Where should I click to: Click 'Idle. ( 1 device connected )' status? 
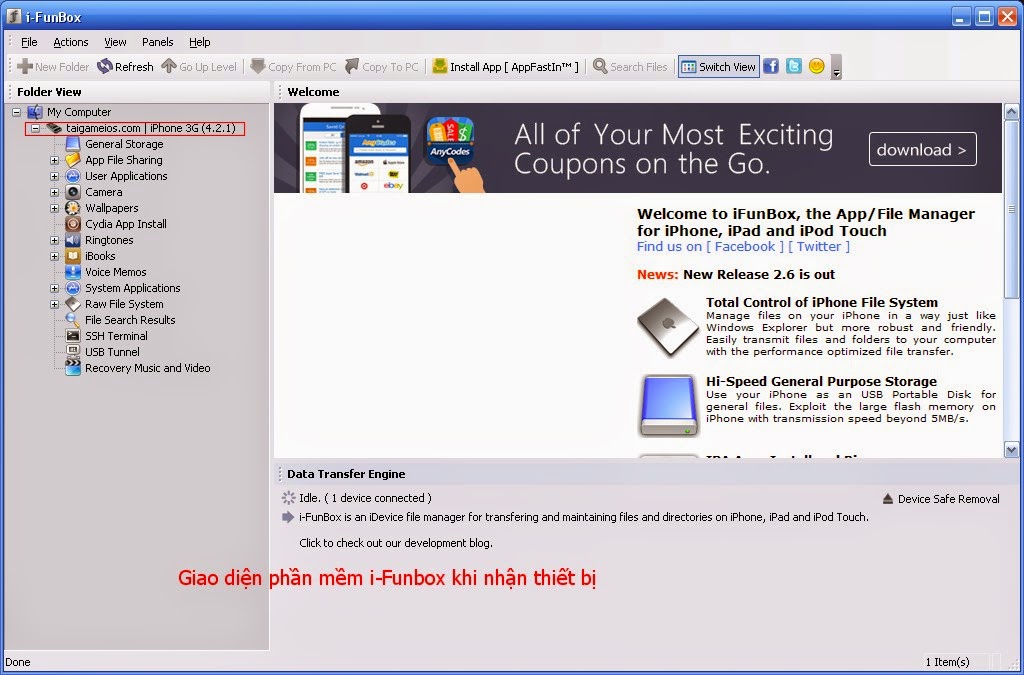(365, 498)
